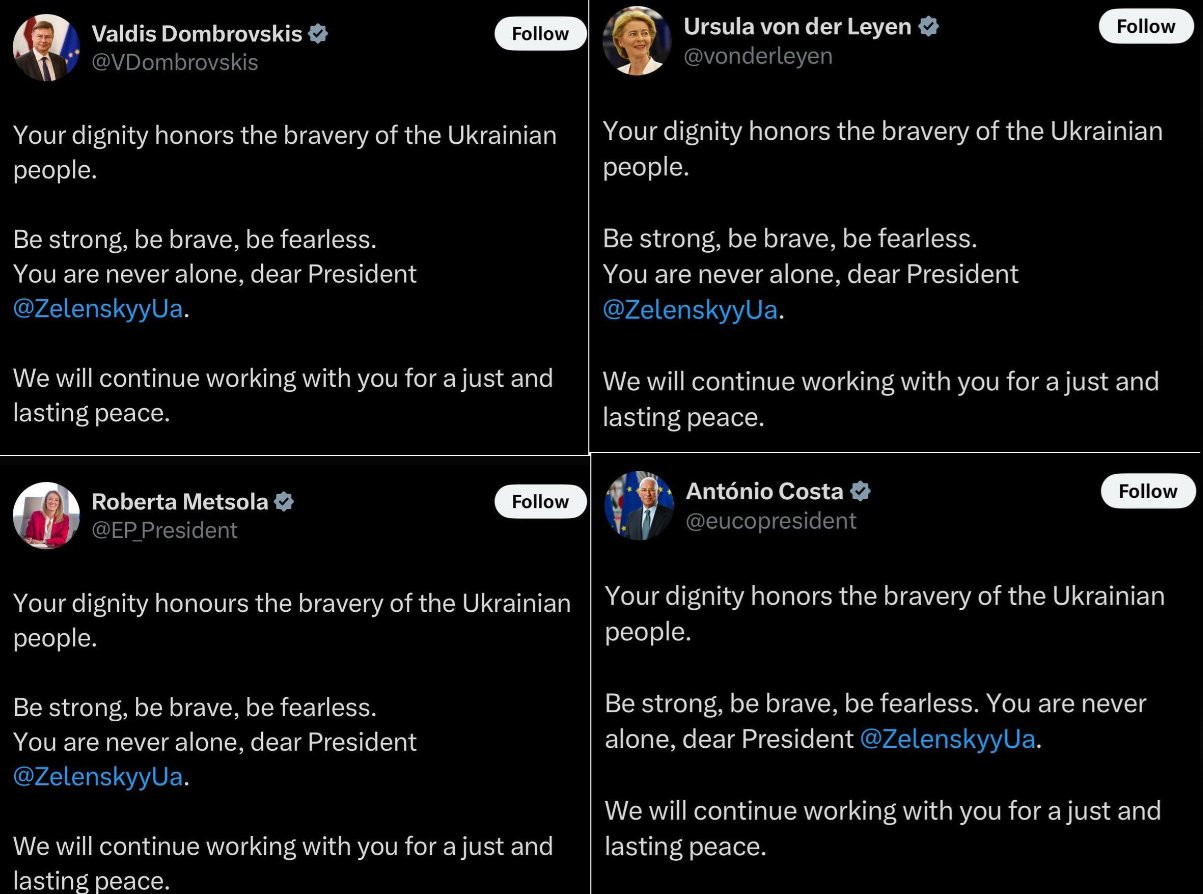Click the @vonderleyen handle

coord(758,56)
